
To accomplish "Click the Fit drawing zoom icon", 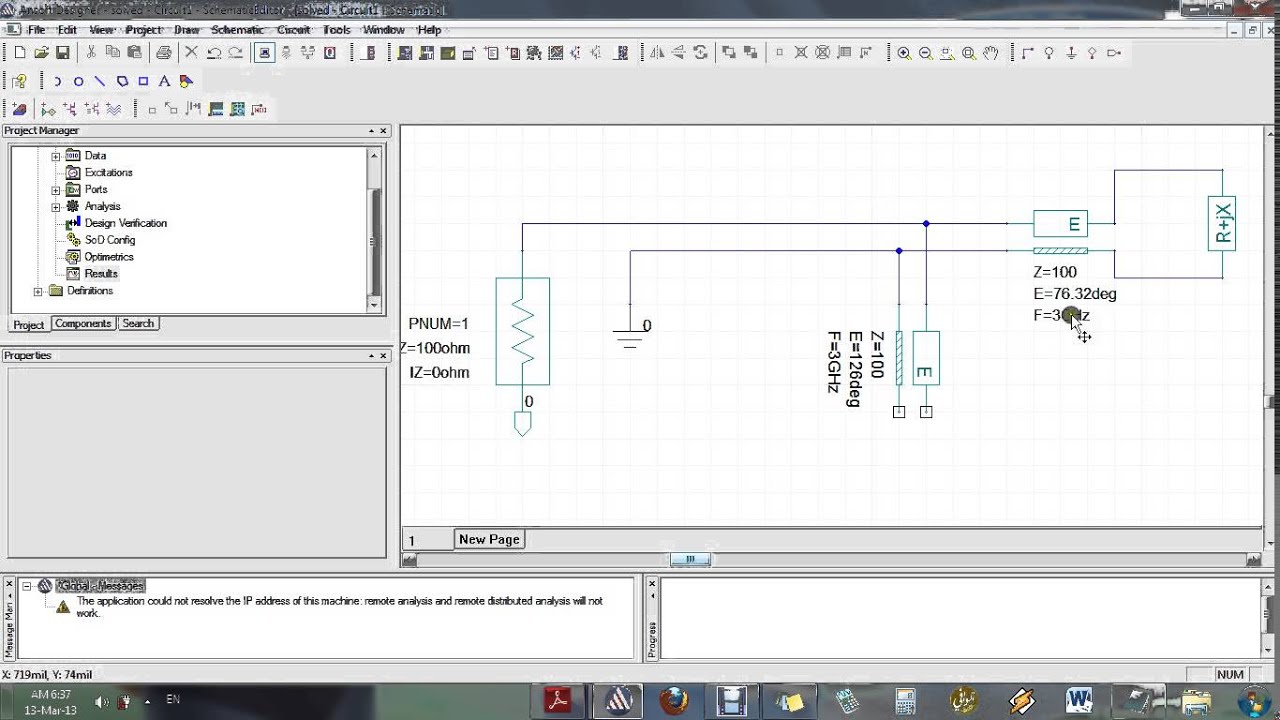I will click(x=969, y=53).
